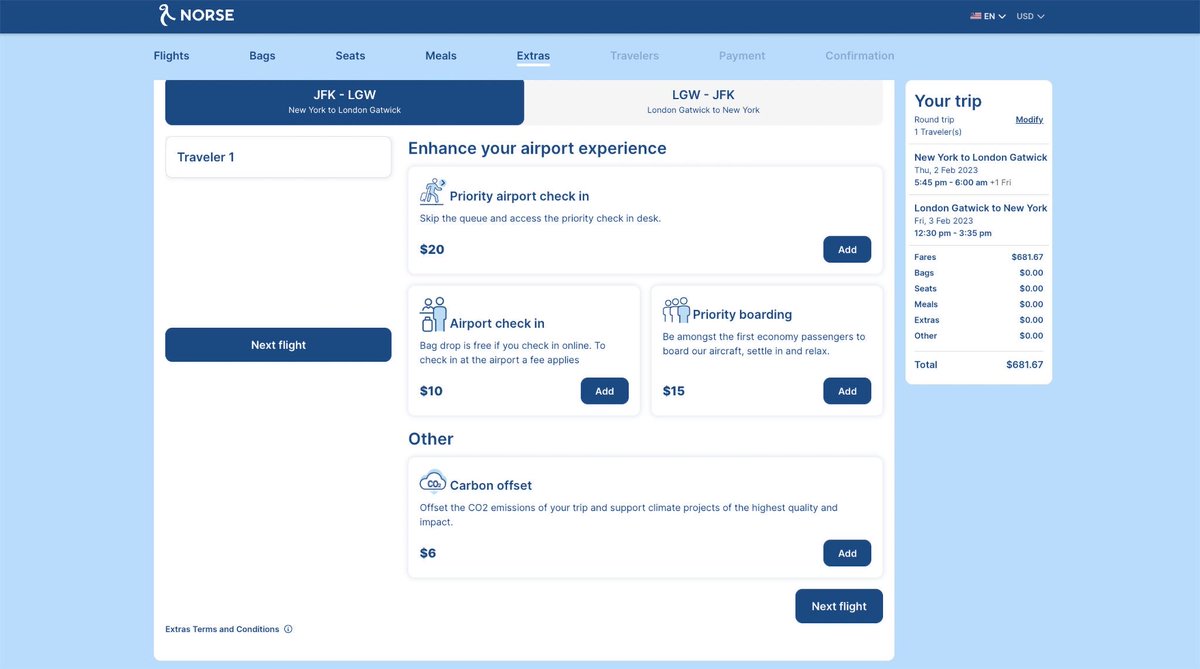Click the Payment step
This screenshot has height=669, width=1200.
coord(742,56)
